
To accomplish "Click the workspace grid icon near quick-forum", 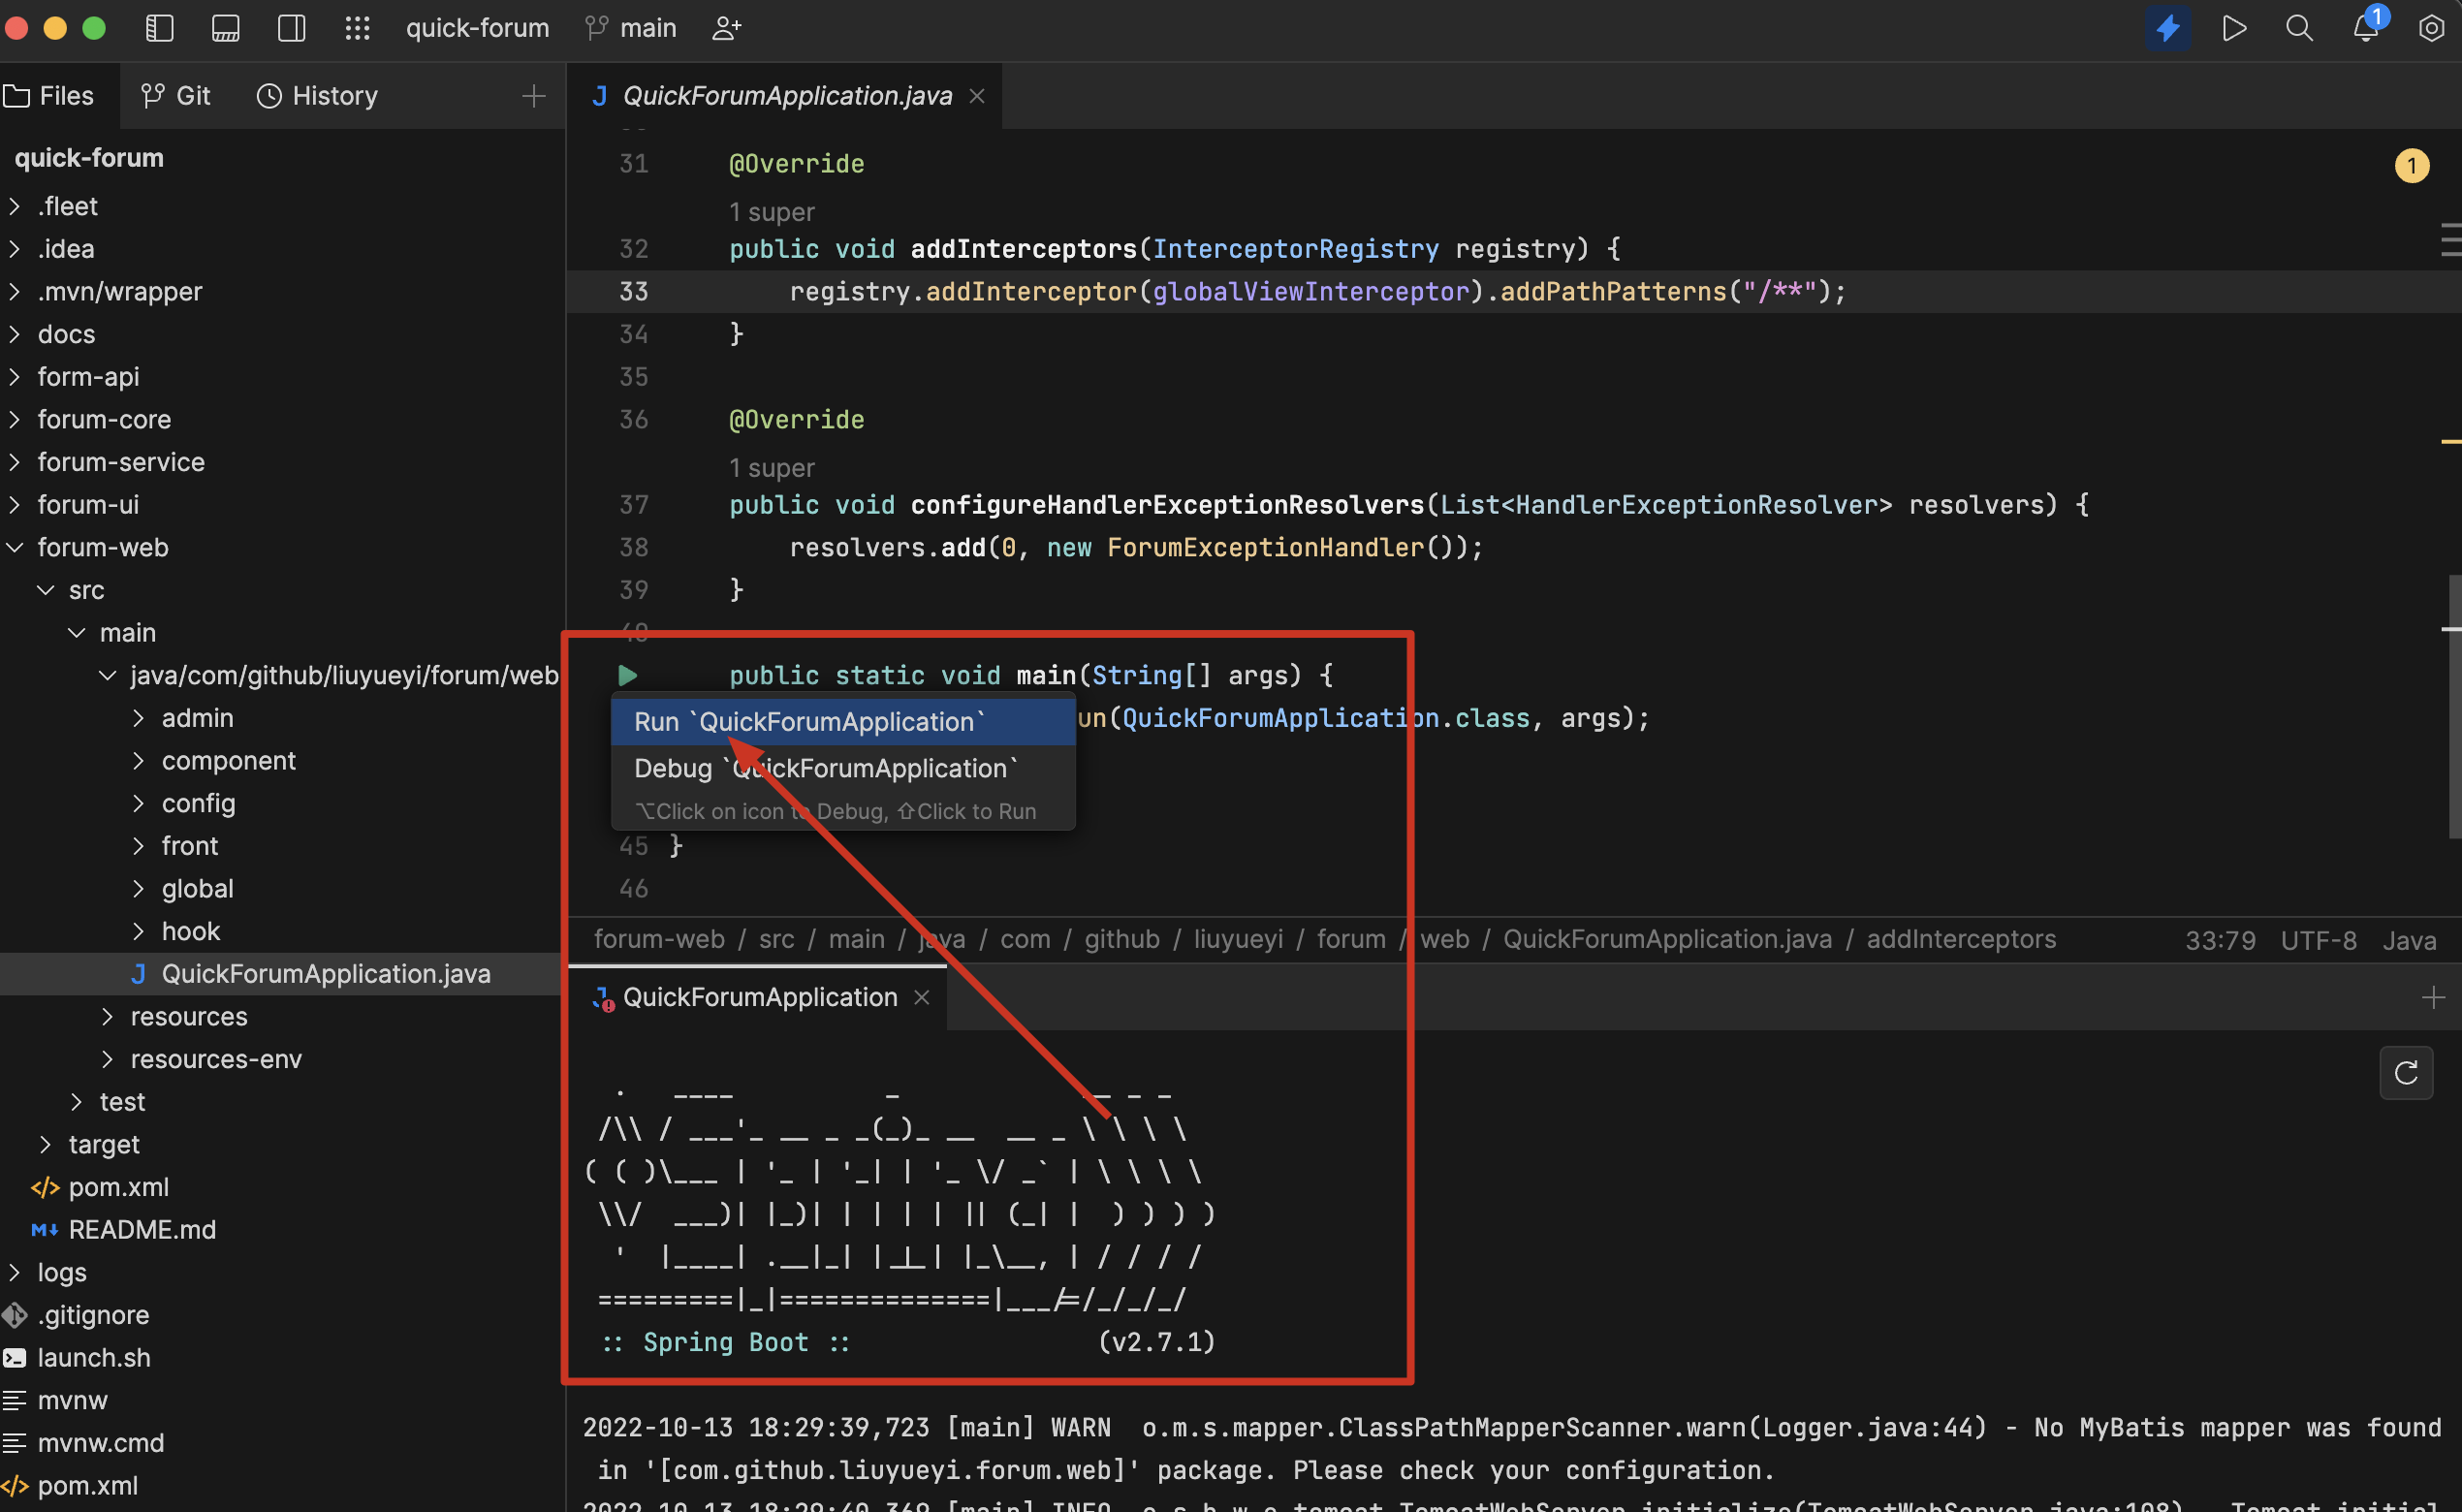I will click(x=358, y=28).
